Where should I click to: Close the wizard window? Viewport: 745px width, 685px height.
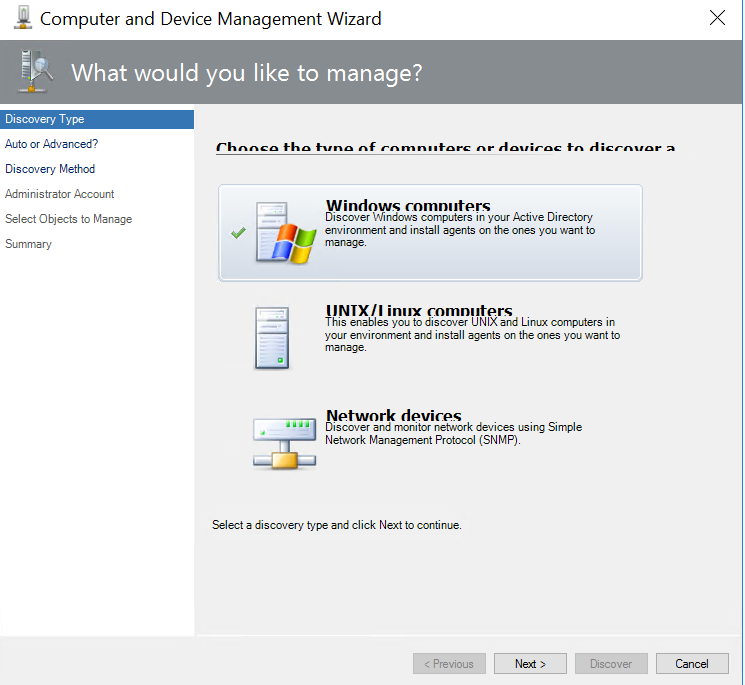pos(717,18)
